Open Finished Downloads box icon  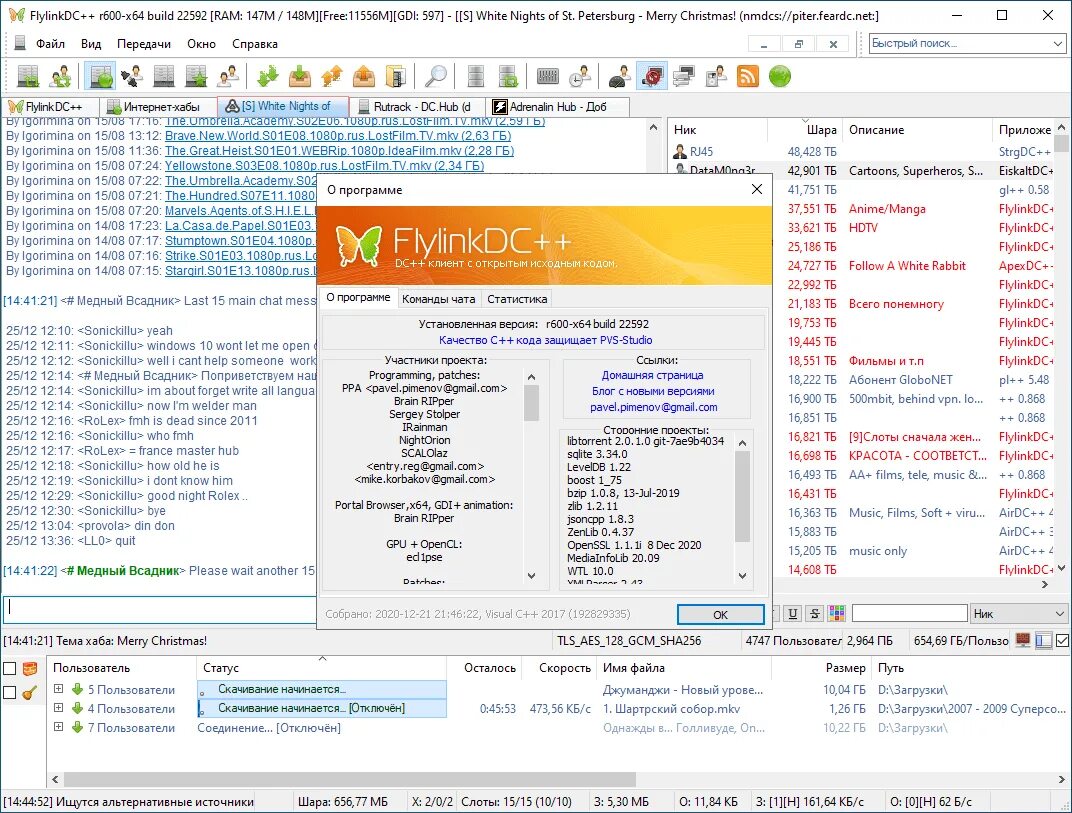coord(299,76)
